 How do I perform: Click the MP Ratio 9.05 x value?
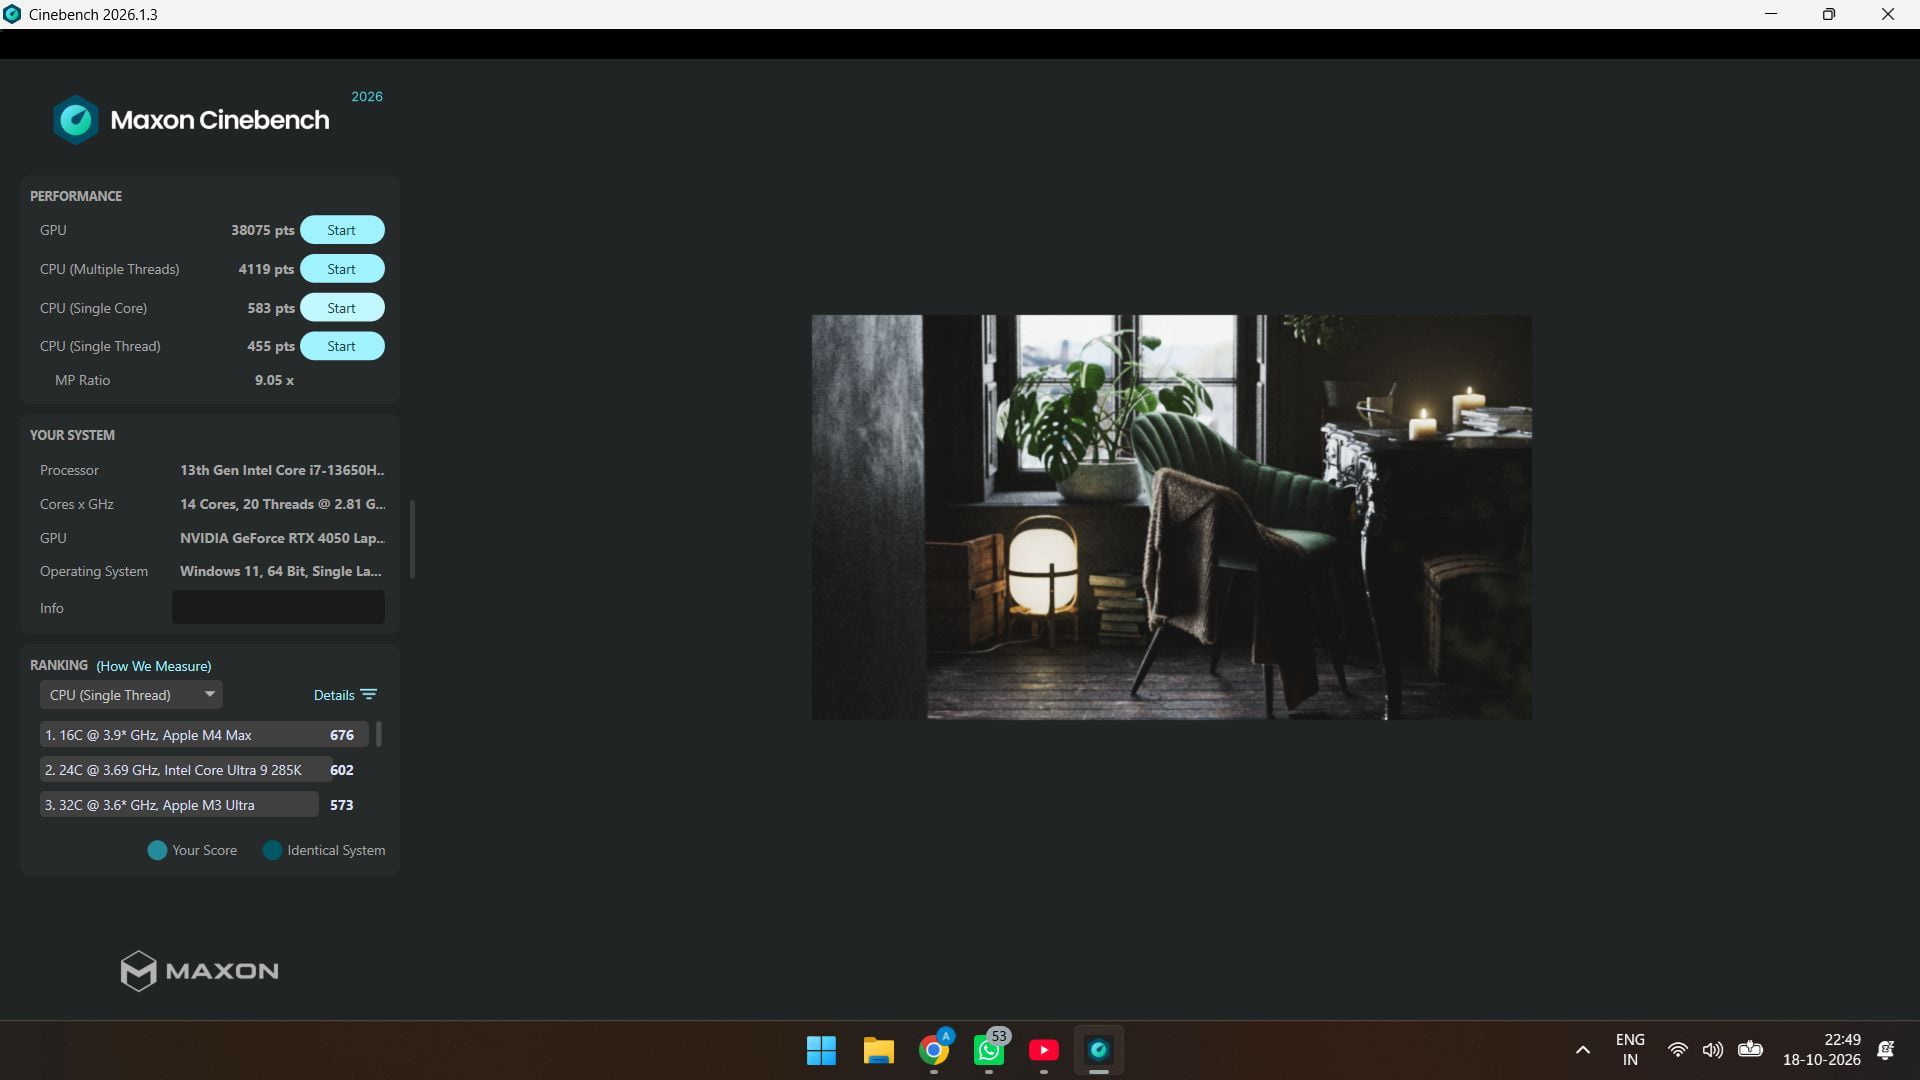(x=274, y=380)
